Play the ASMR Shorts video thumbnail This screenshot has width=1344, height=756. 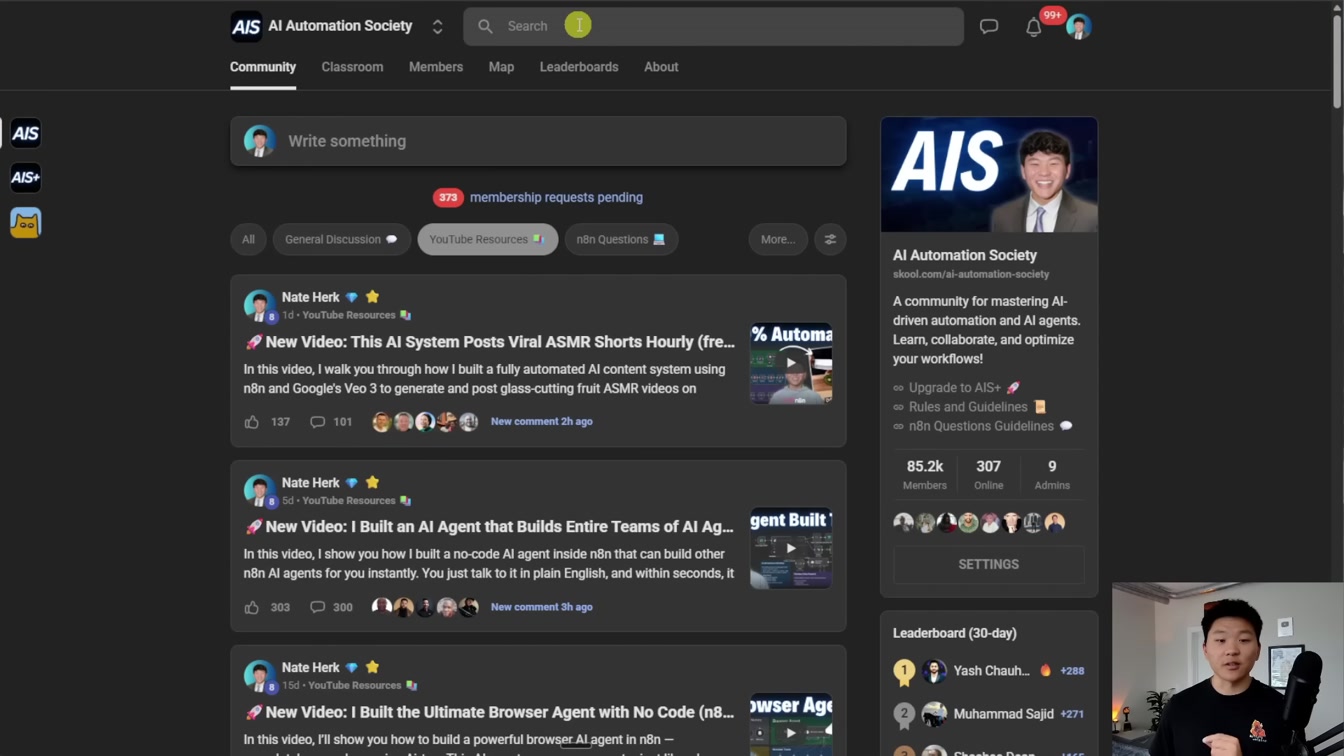(791, 363)
